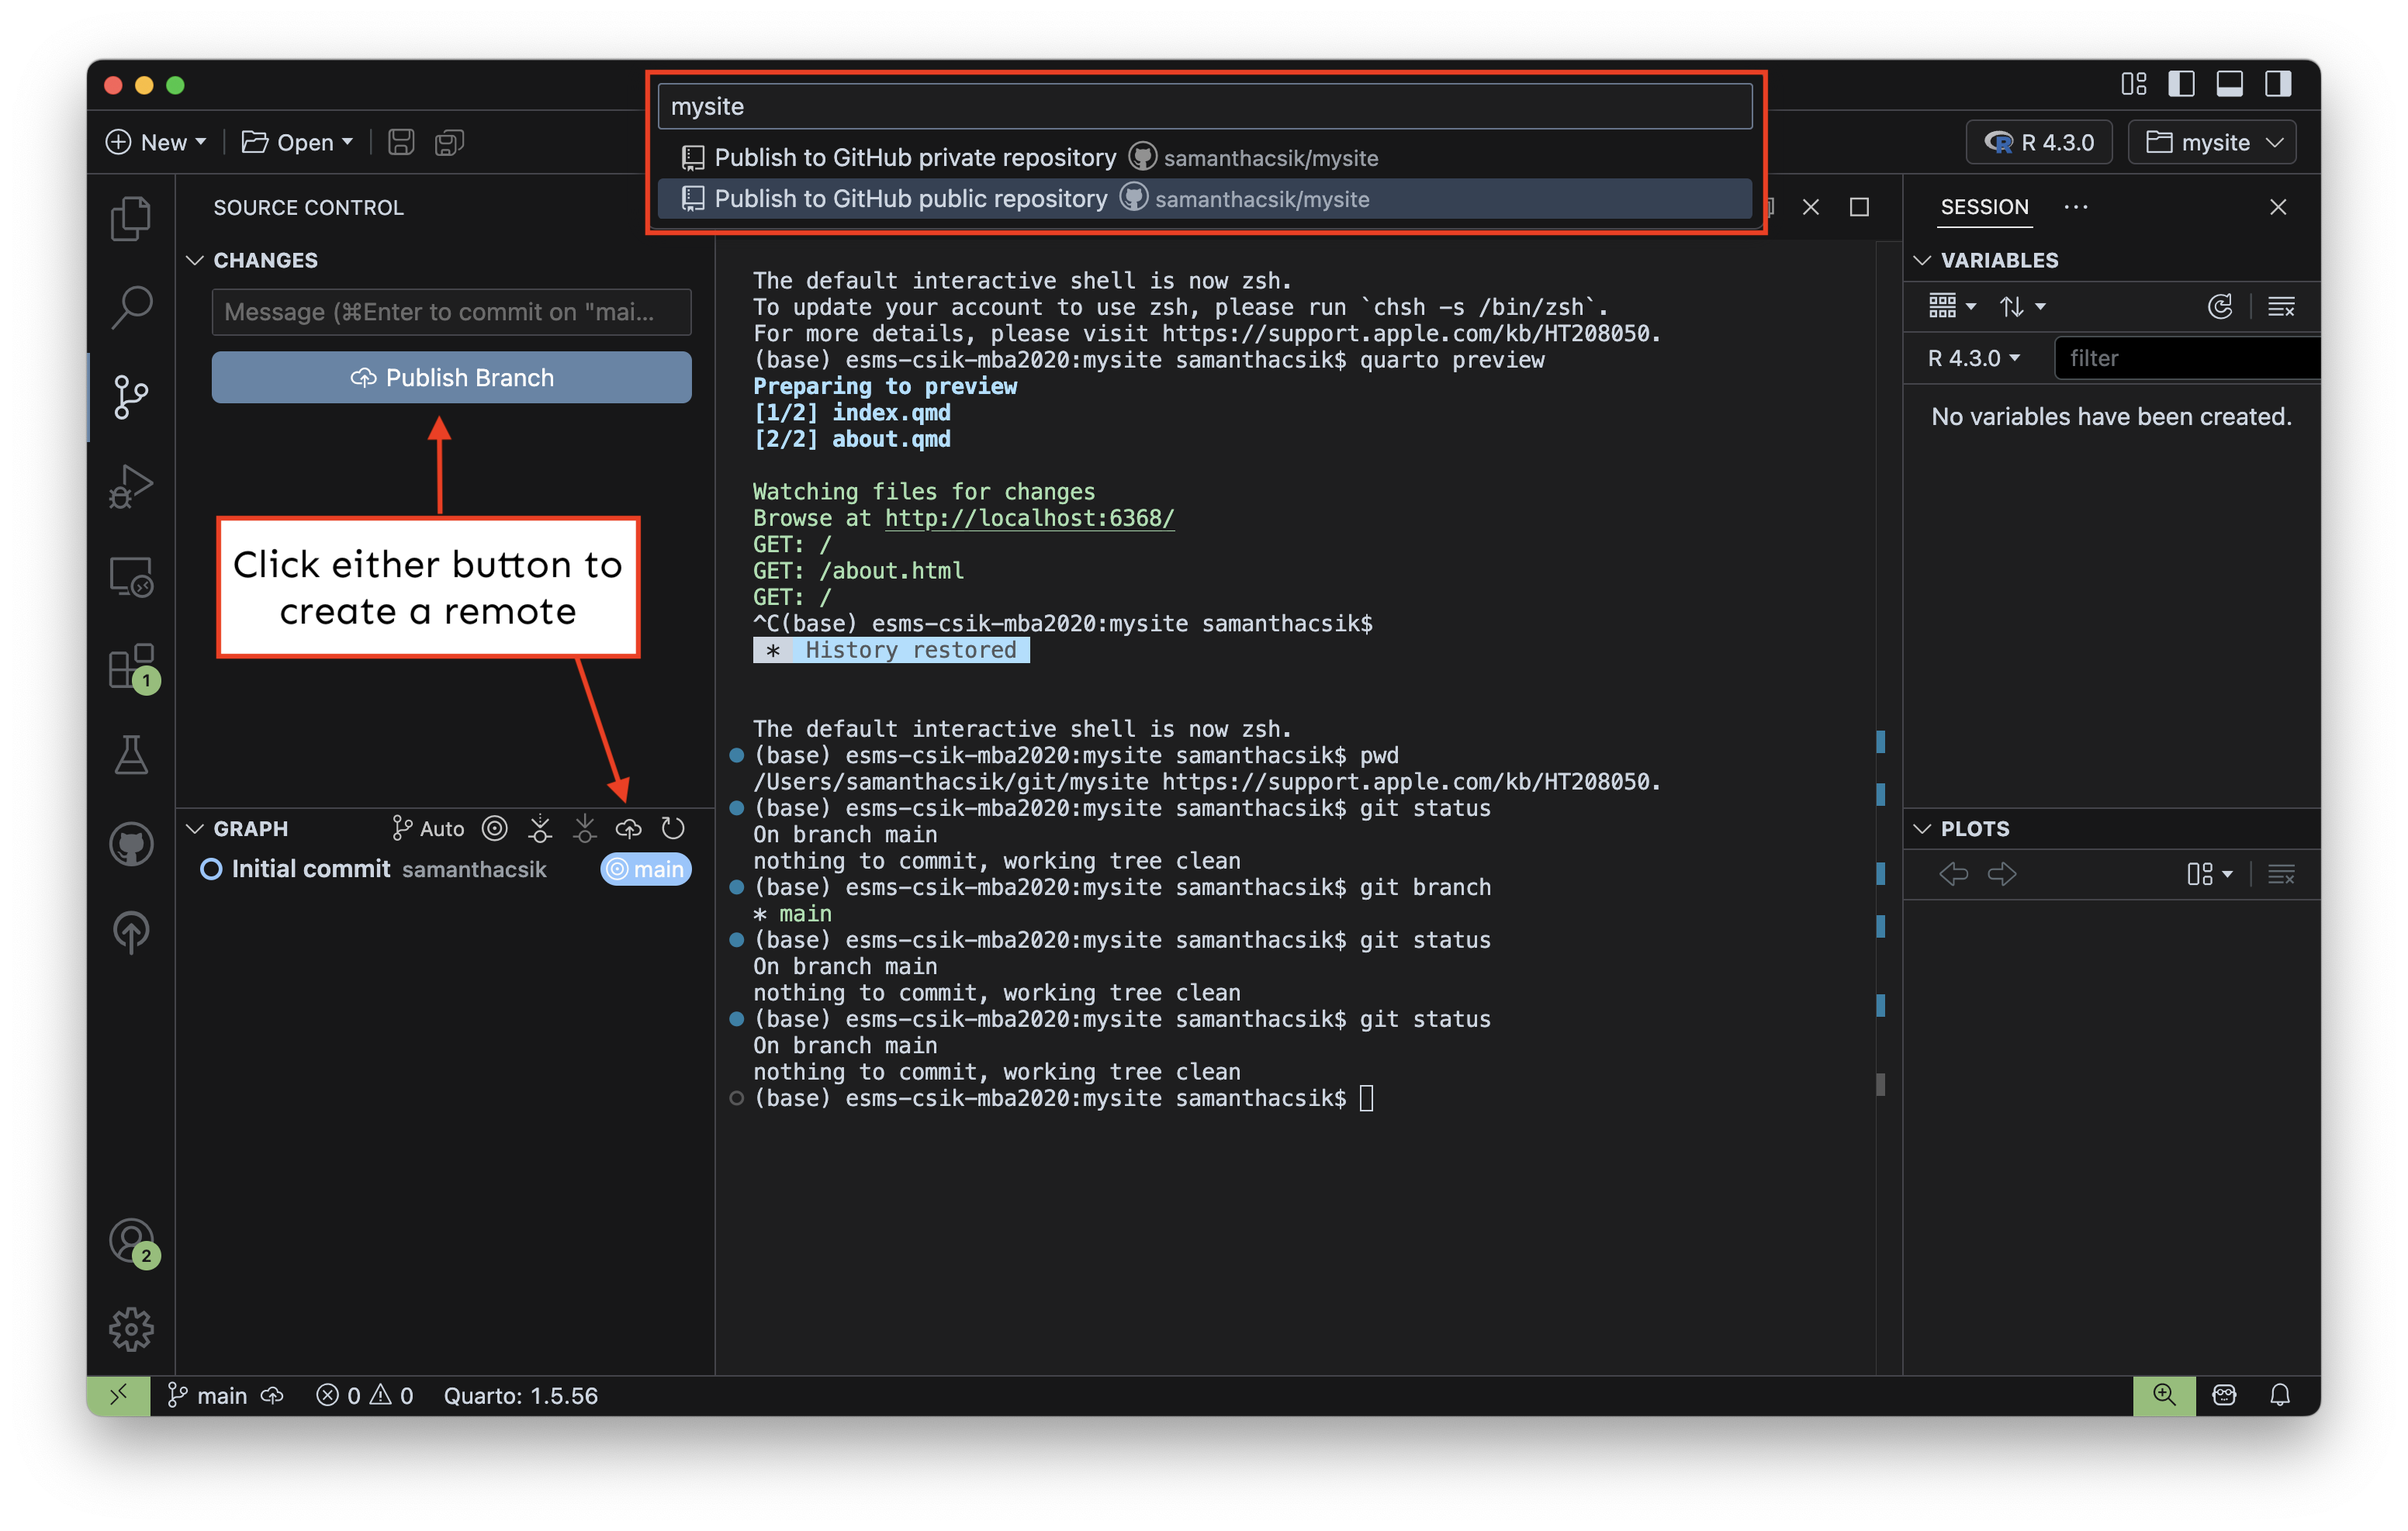
Task: Open the plots layout dropdown
Action: pyautogui.click(x=2209, y=874)
